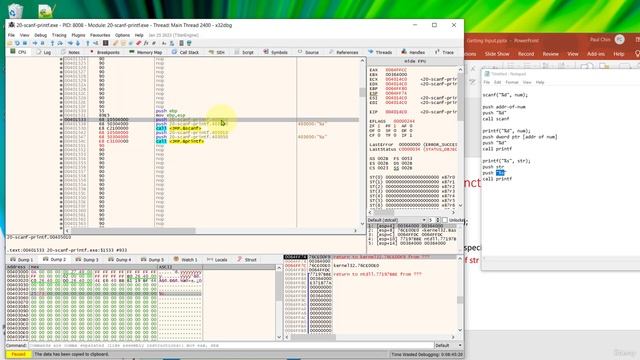Find strings with the Az toolbar icon
This screenshot has height=360, width=640.
click(164, 43)
